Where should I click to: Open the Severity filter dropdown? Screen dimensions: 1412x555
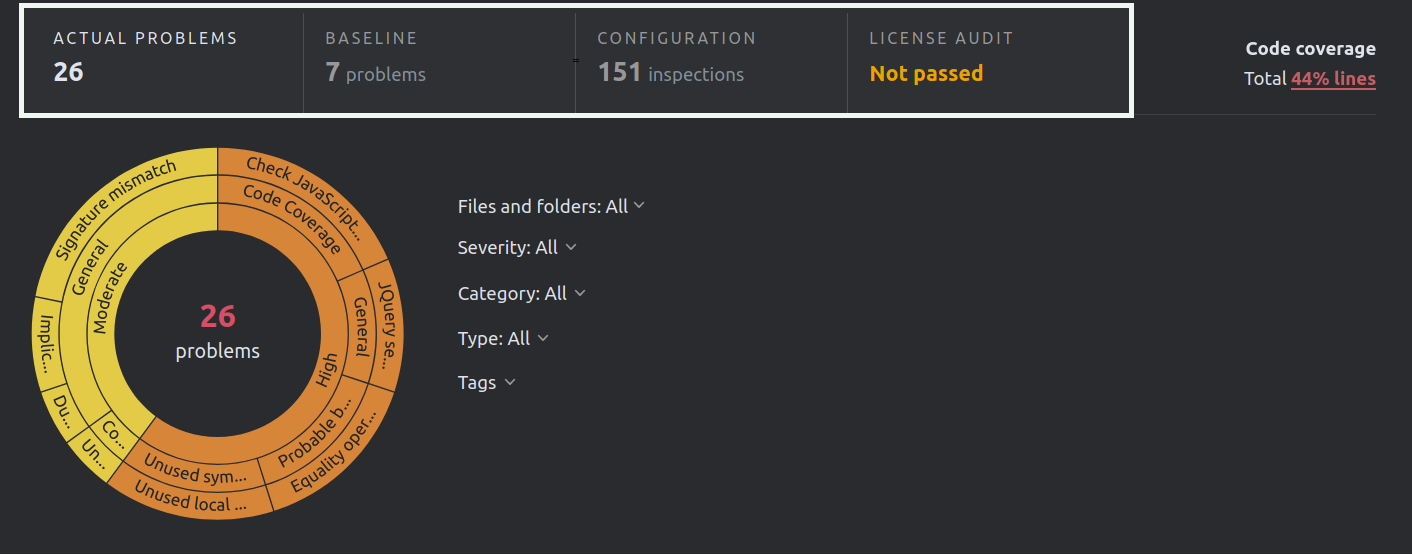coord(517,247)
